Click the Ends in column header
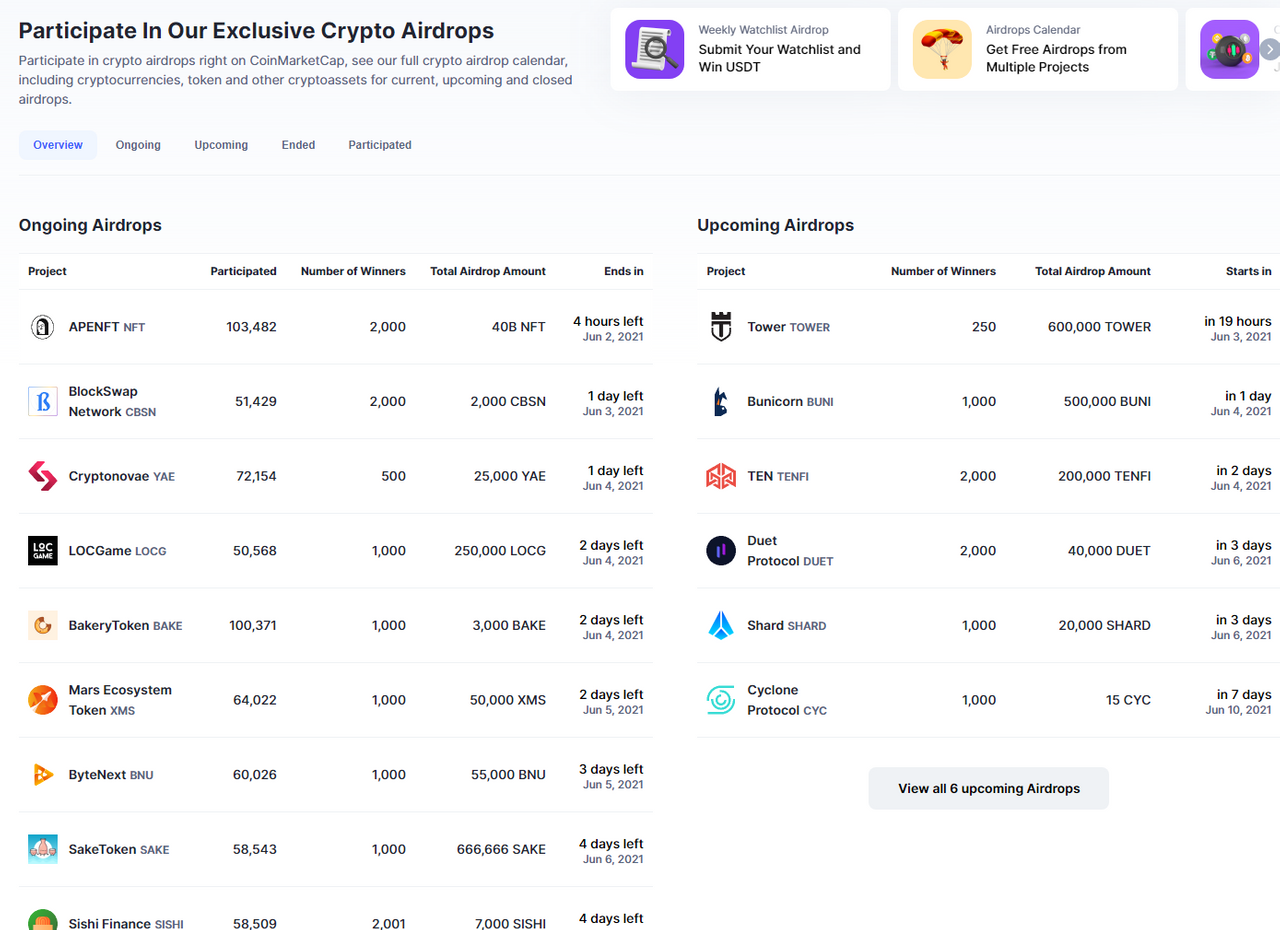1280x930 pixels. 624,271
